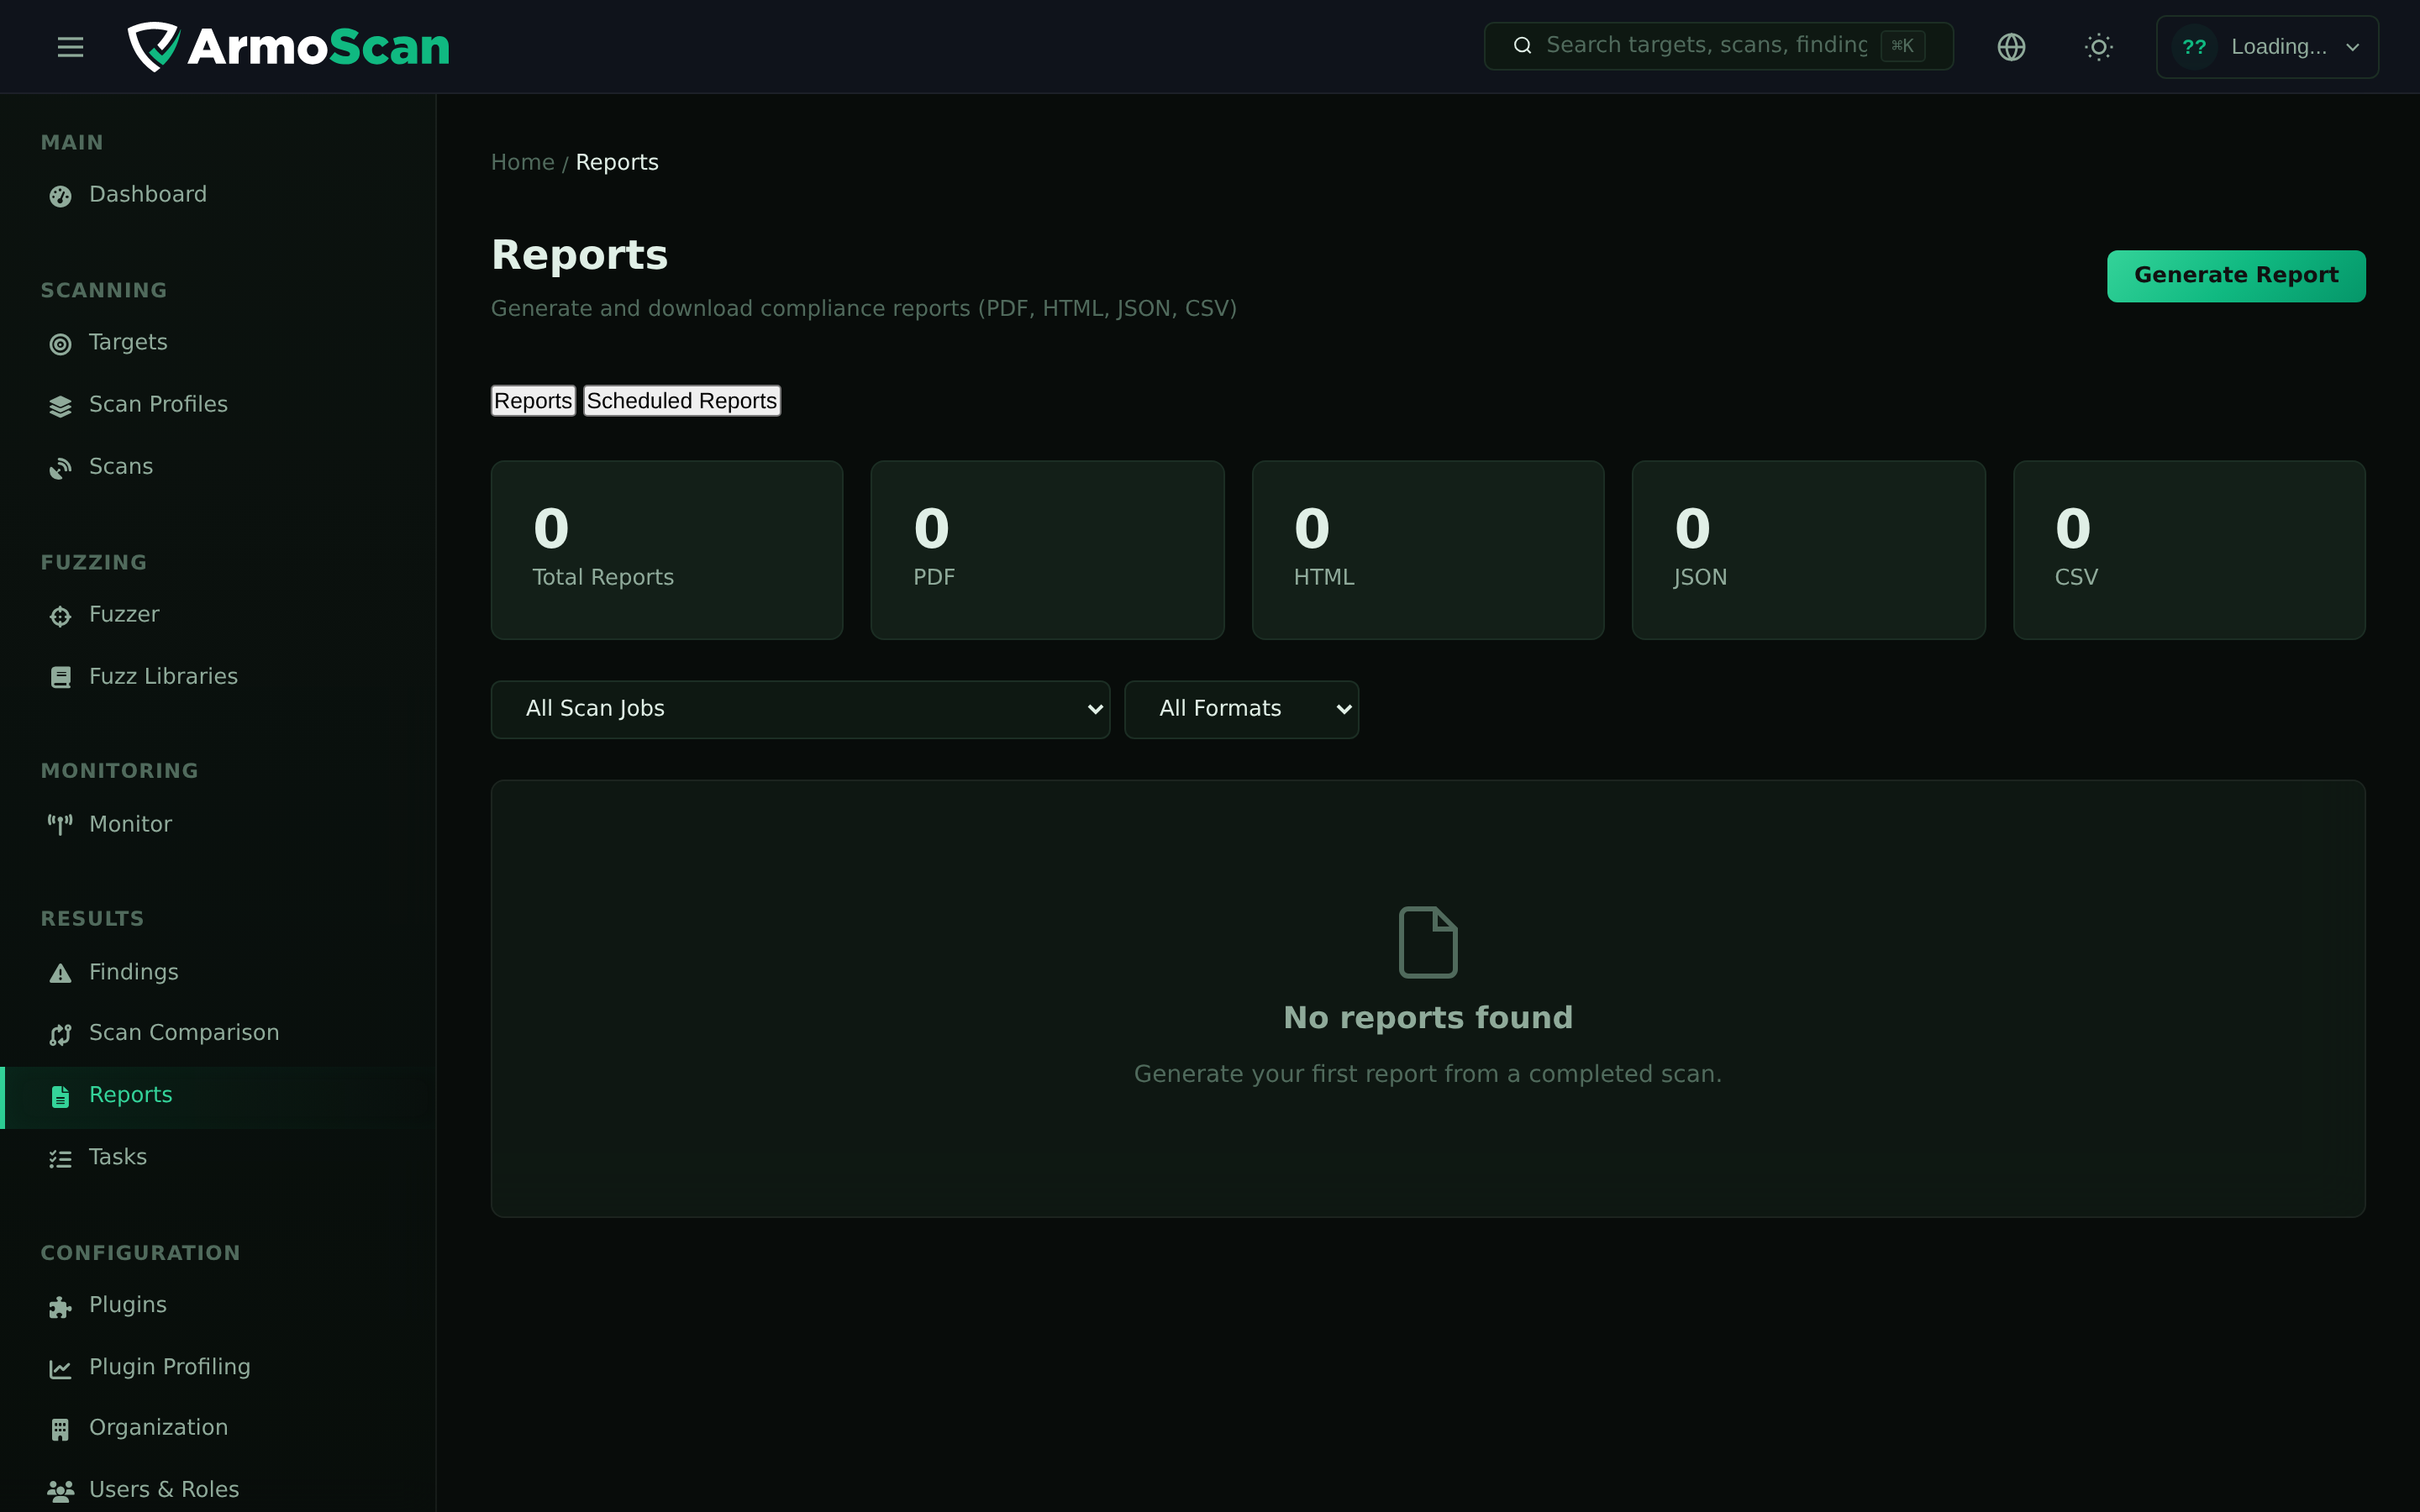Click the Reports document icon in sidebar
The width and height of the screenshot is (2420, 1512).
[60, 1096]
